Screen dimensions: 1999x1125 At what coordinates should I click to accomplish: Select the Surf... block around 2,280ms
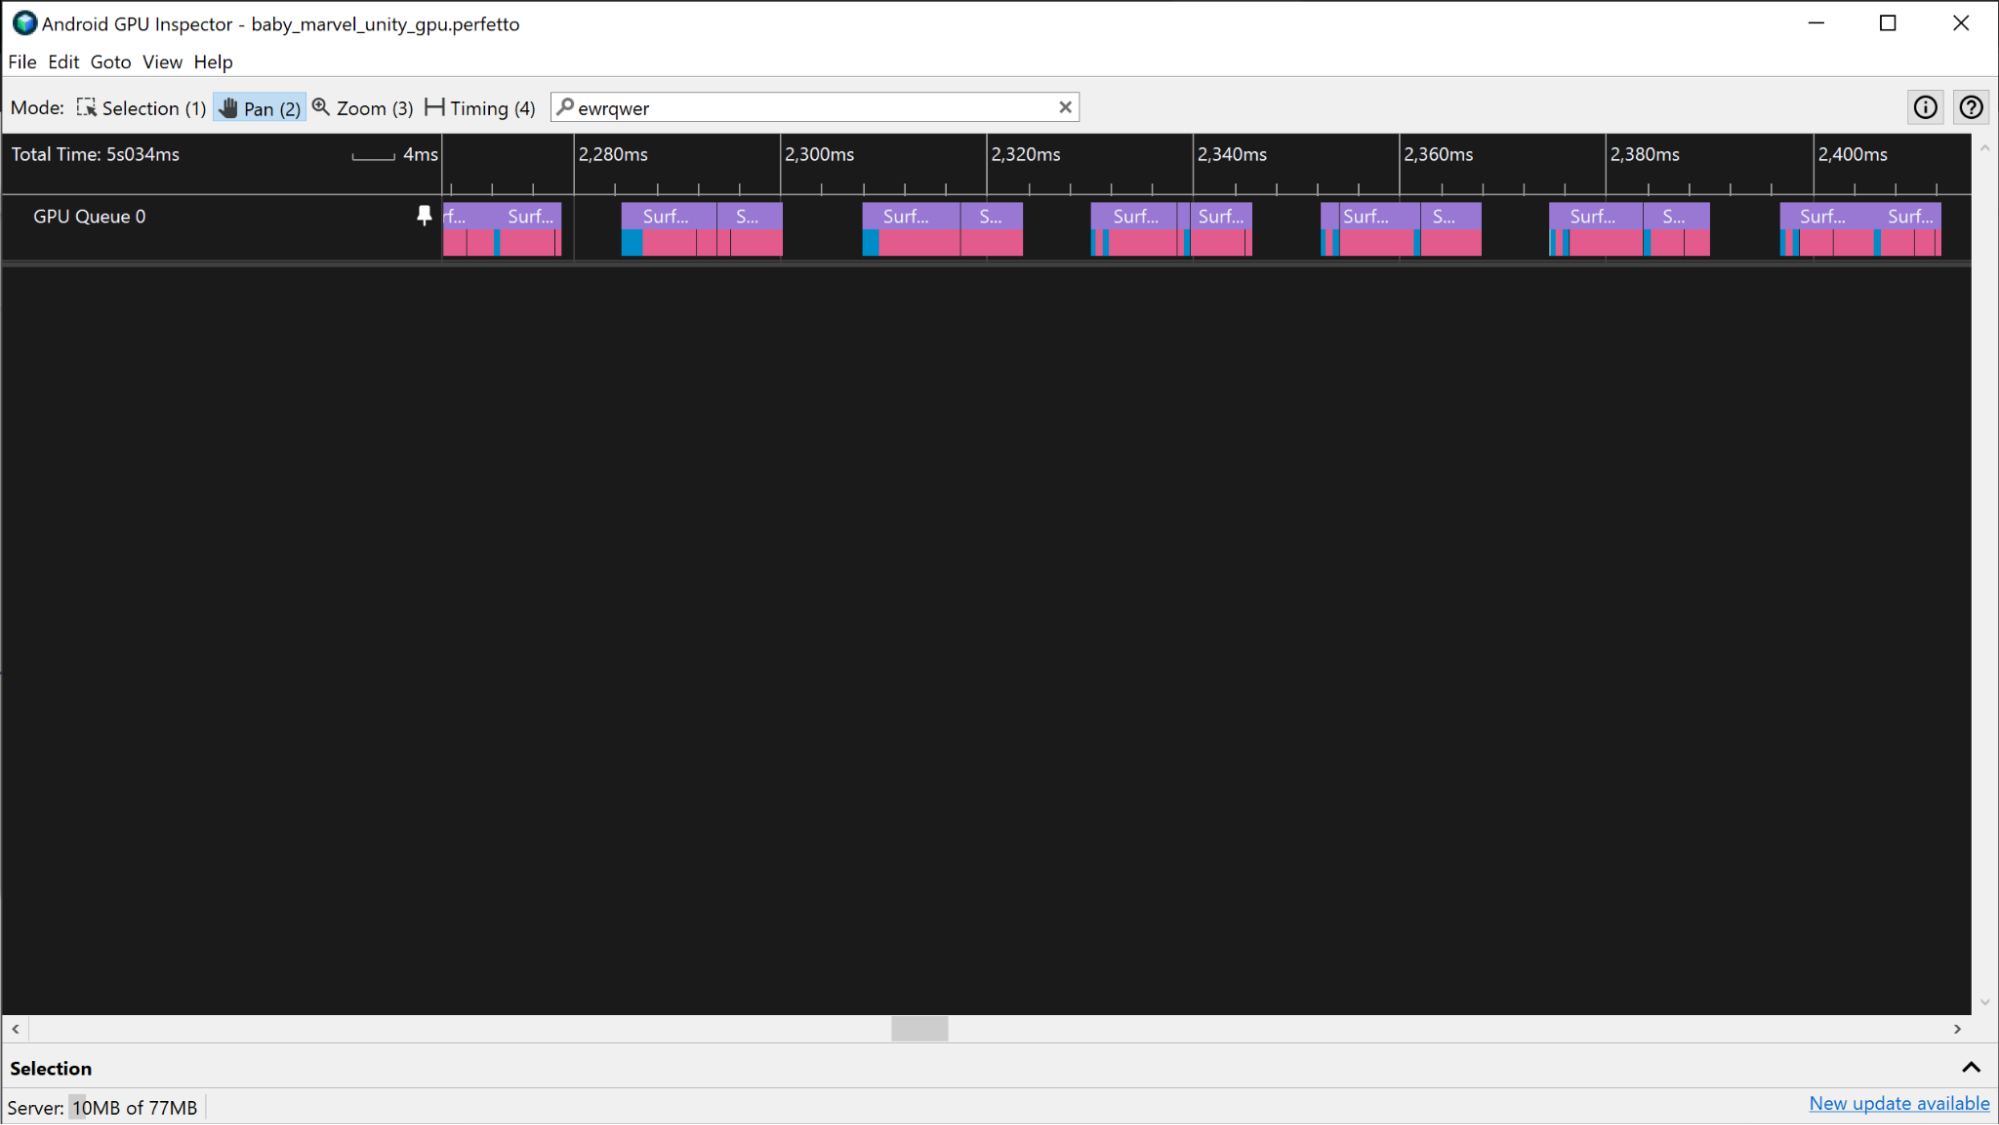tap(665, 216)
